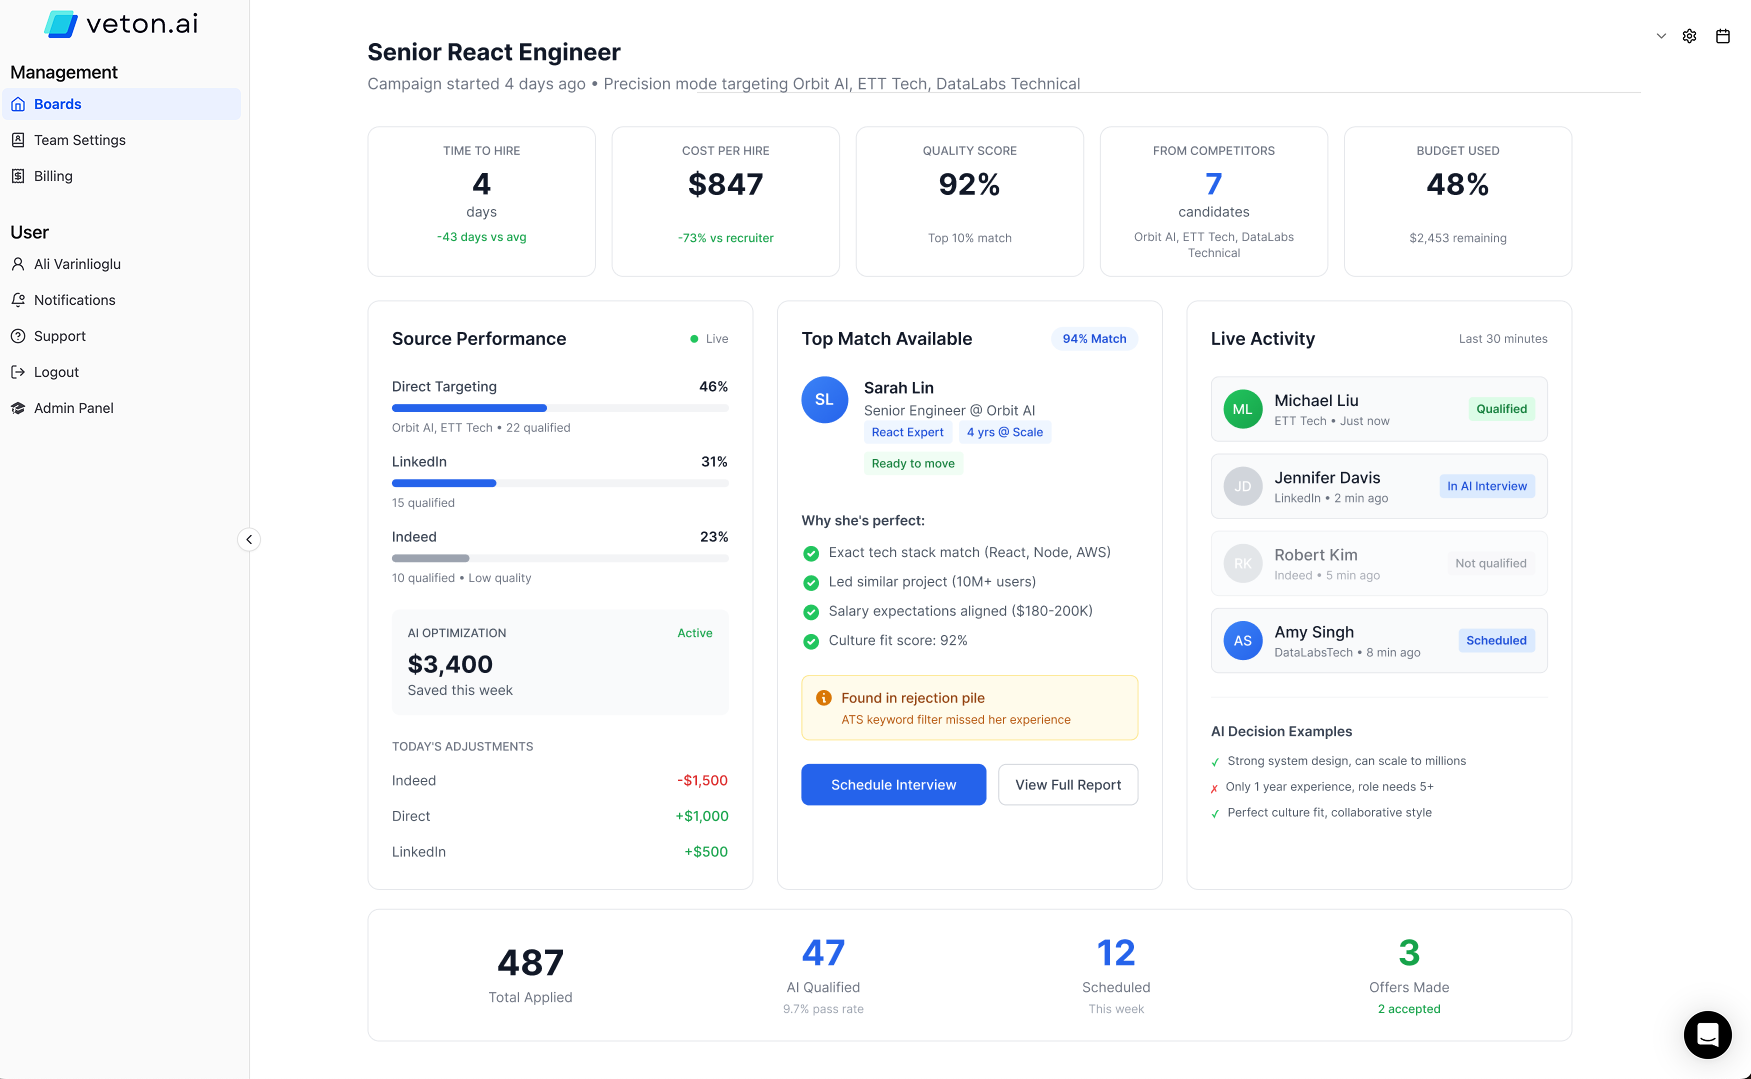Viewport: 1751px width, 1079px height.
Task: Click red cross beside Only 1 year experience
Action: 1215,788
